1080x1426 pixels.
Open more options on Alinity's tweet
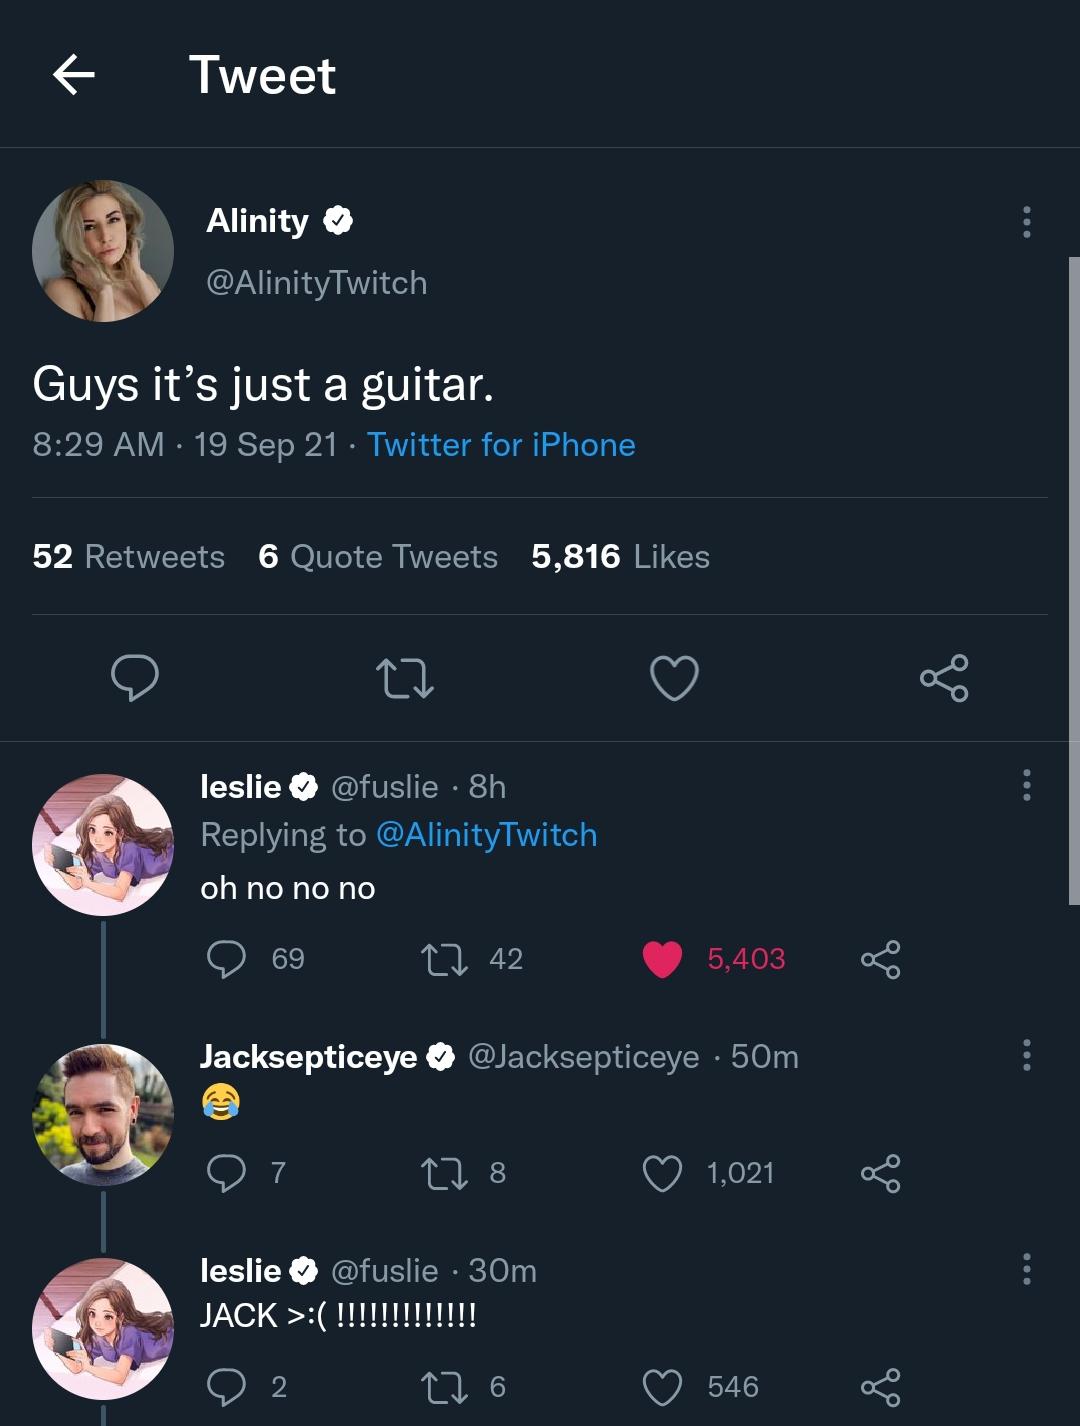coord(1026,222)
